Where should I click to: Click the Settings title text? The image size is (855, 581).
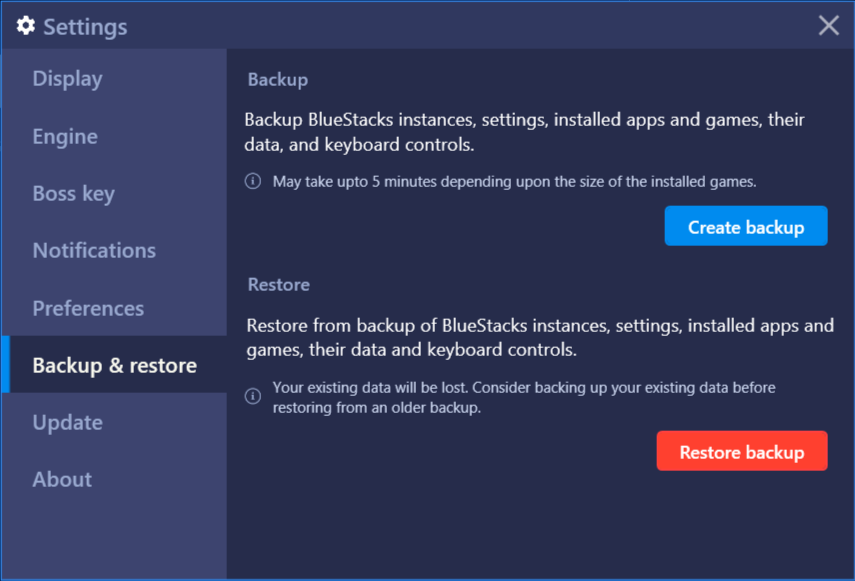click(x=85, y=27)
